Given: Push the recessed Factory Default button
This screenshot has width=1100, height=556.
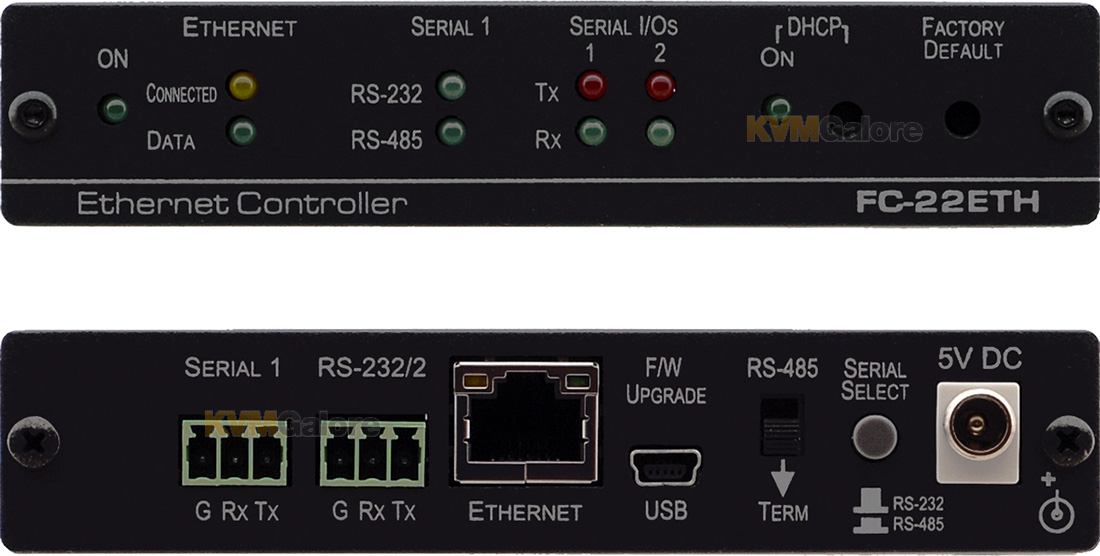Looking at the screenshot, I should (x=962, y=119).
